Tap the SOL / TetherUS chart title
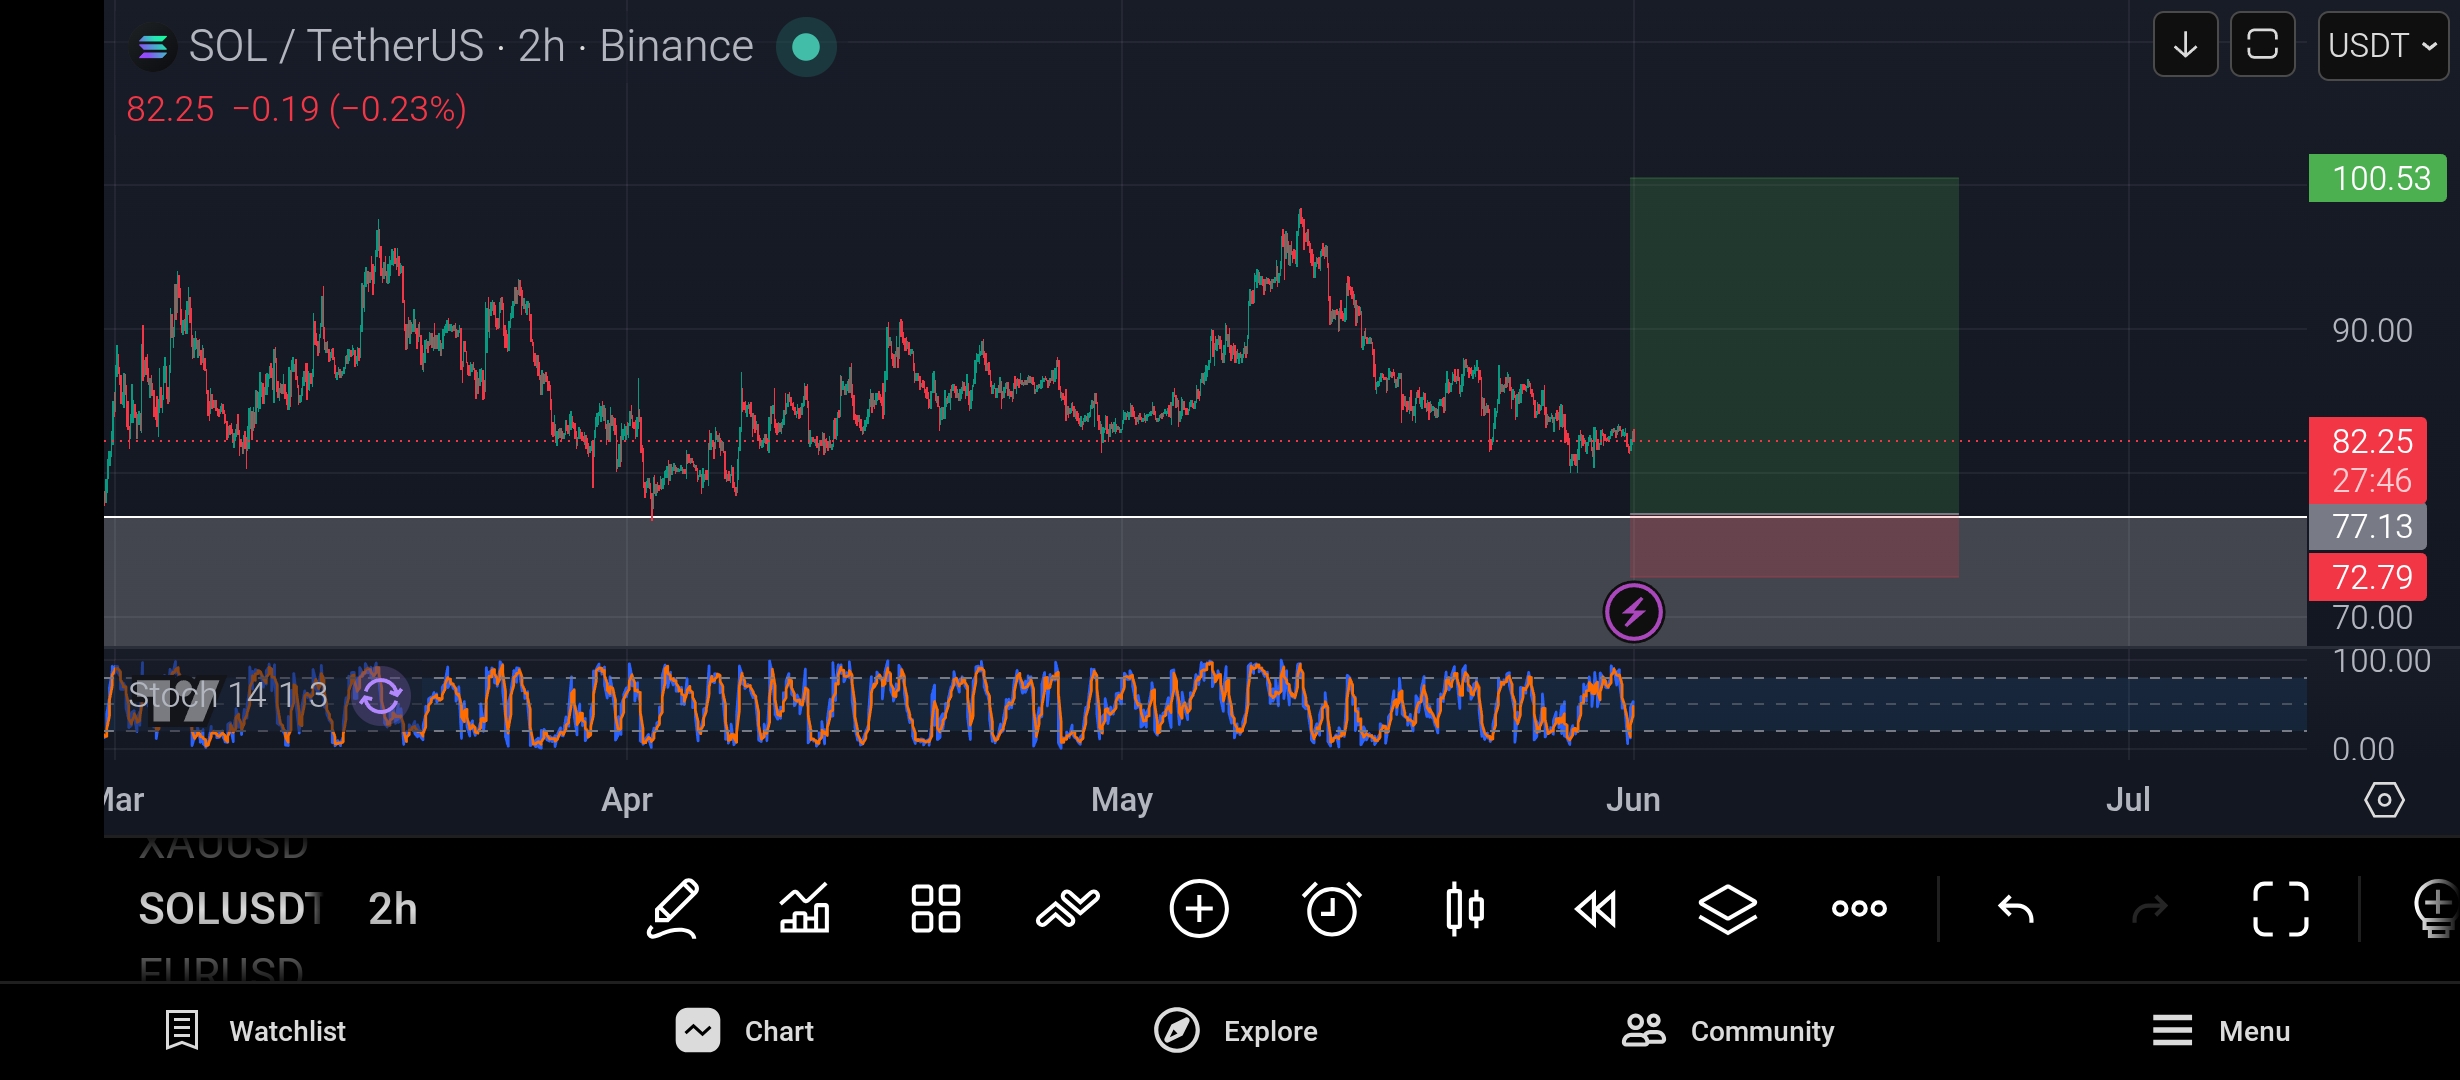The image size is (2460, 1080). 470,46
